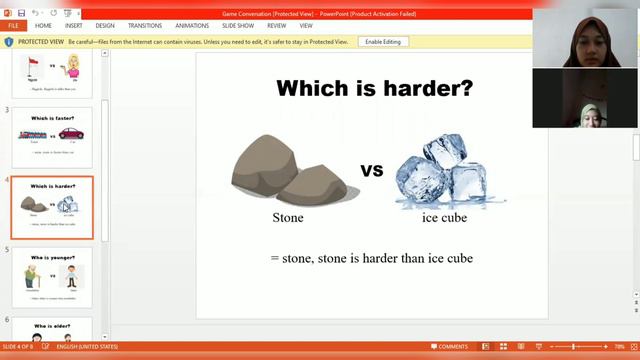Click the thumbnail pane scroll down arrow
Image resolution: width=640 pixels, height=360 pixels.
pyautogui.click(x=105, y=337)
